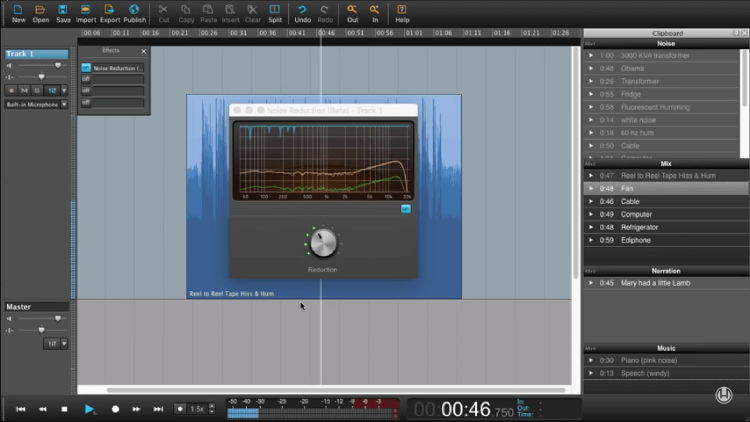The image size is (750, 422).
Task: Click the Publish globe icon
Action: tap(134, 13)
